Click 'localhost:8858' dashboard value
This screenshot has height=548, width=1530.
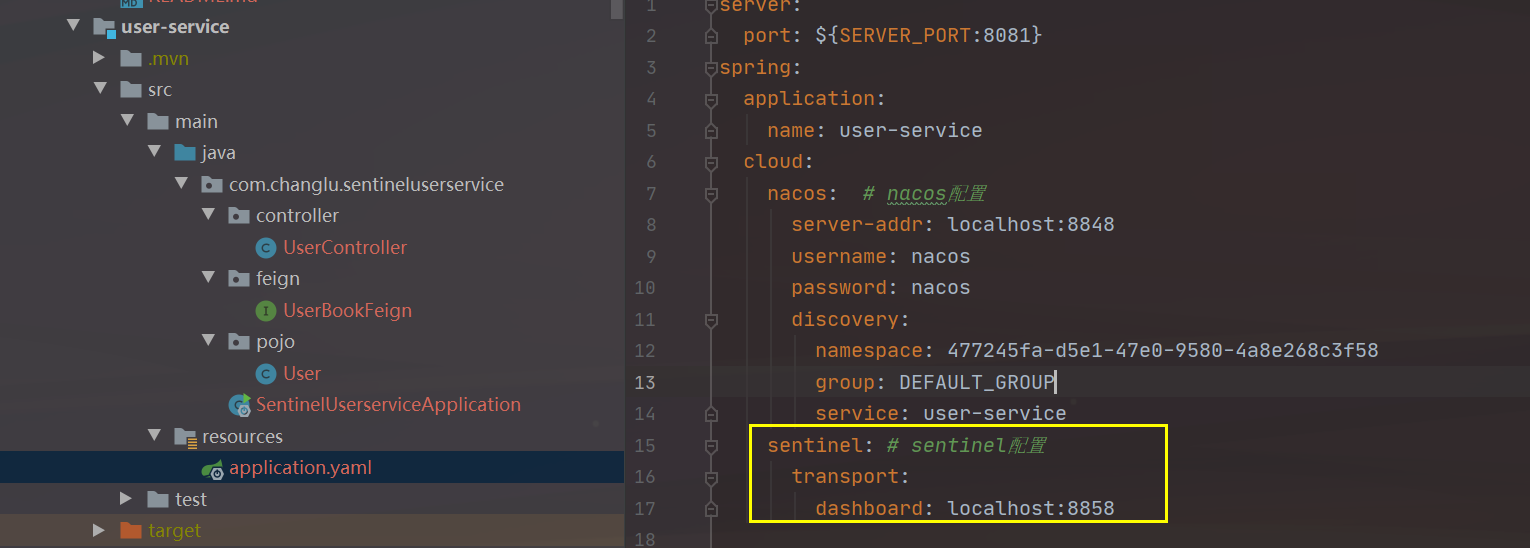[x=1031, y=508]
